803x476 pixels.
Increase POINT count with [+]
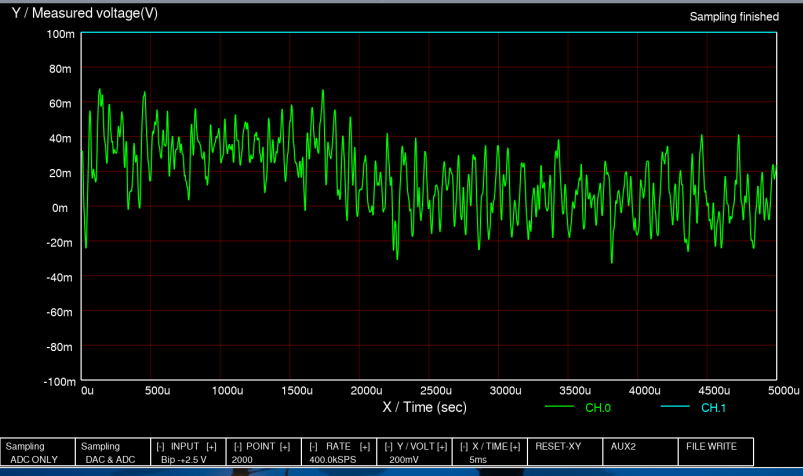point(285,447)
